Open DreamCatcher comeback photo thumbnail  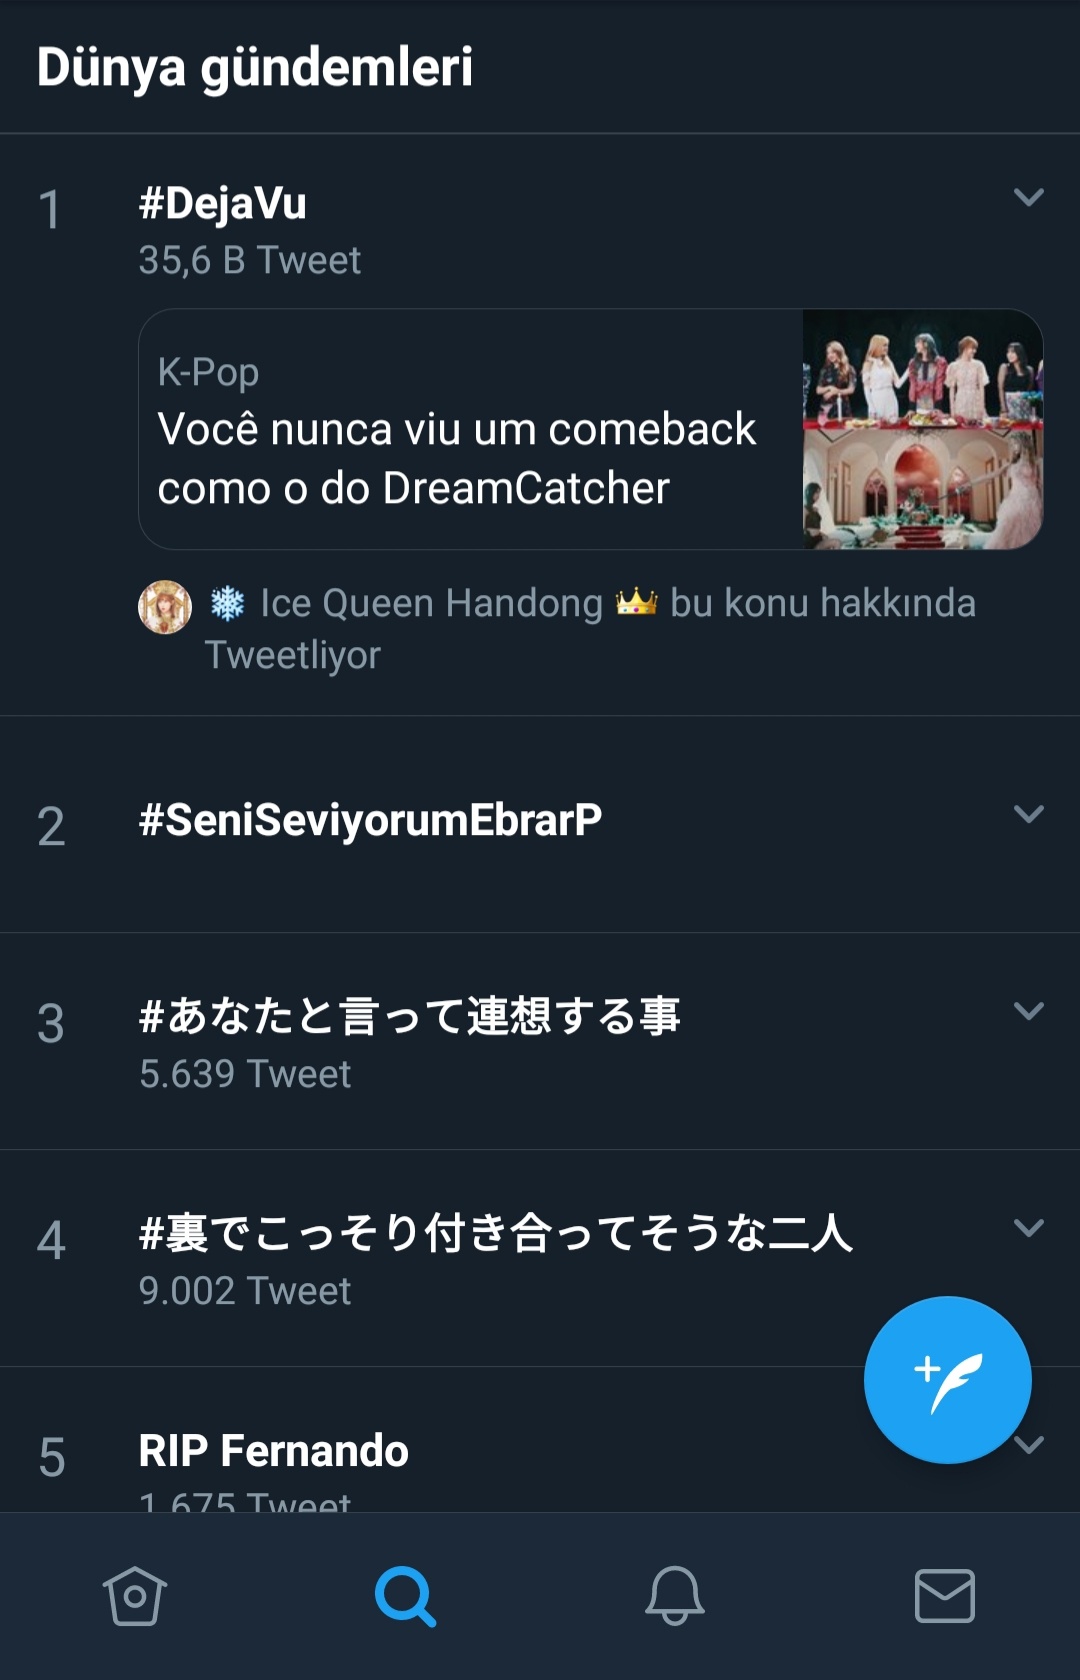(923, 429)
